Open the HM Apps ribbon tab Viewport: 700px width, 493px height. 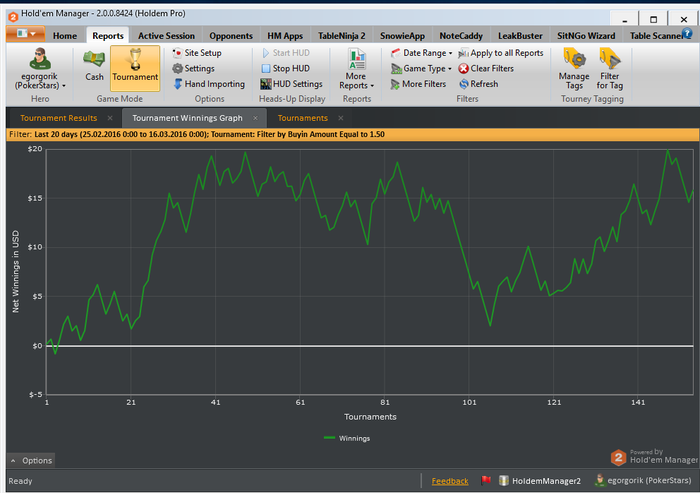(x=285, y=36)
